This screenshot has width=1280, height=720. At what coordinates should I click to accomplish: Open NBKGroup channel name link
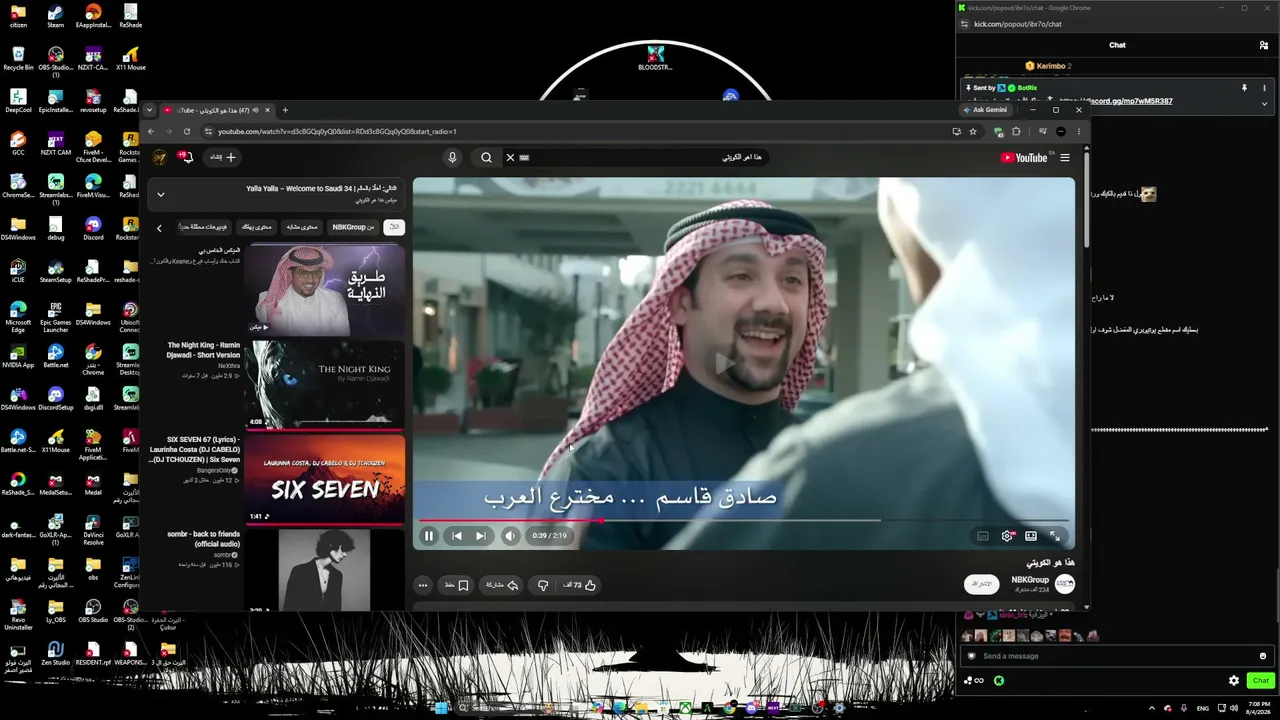point(1030,580)
